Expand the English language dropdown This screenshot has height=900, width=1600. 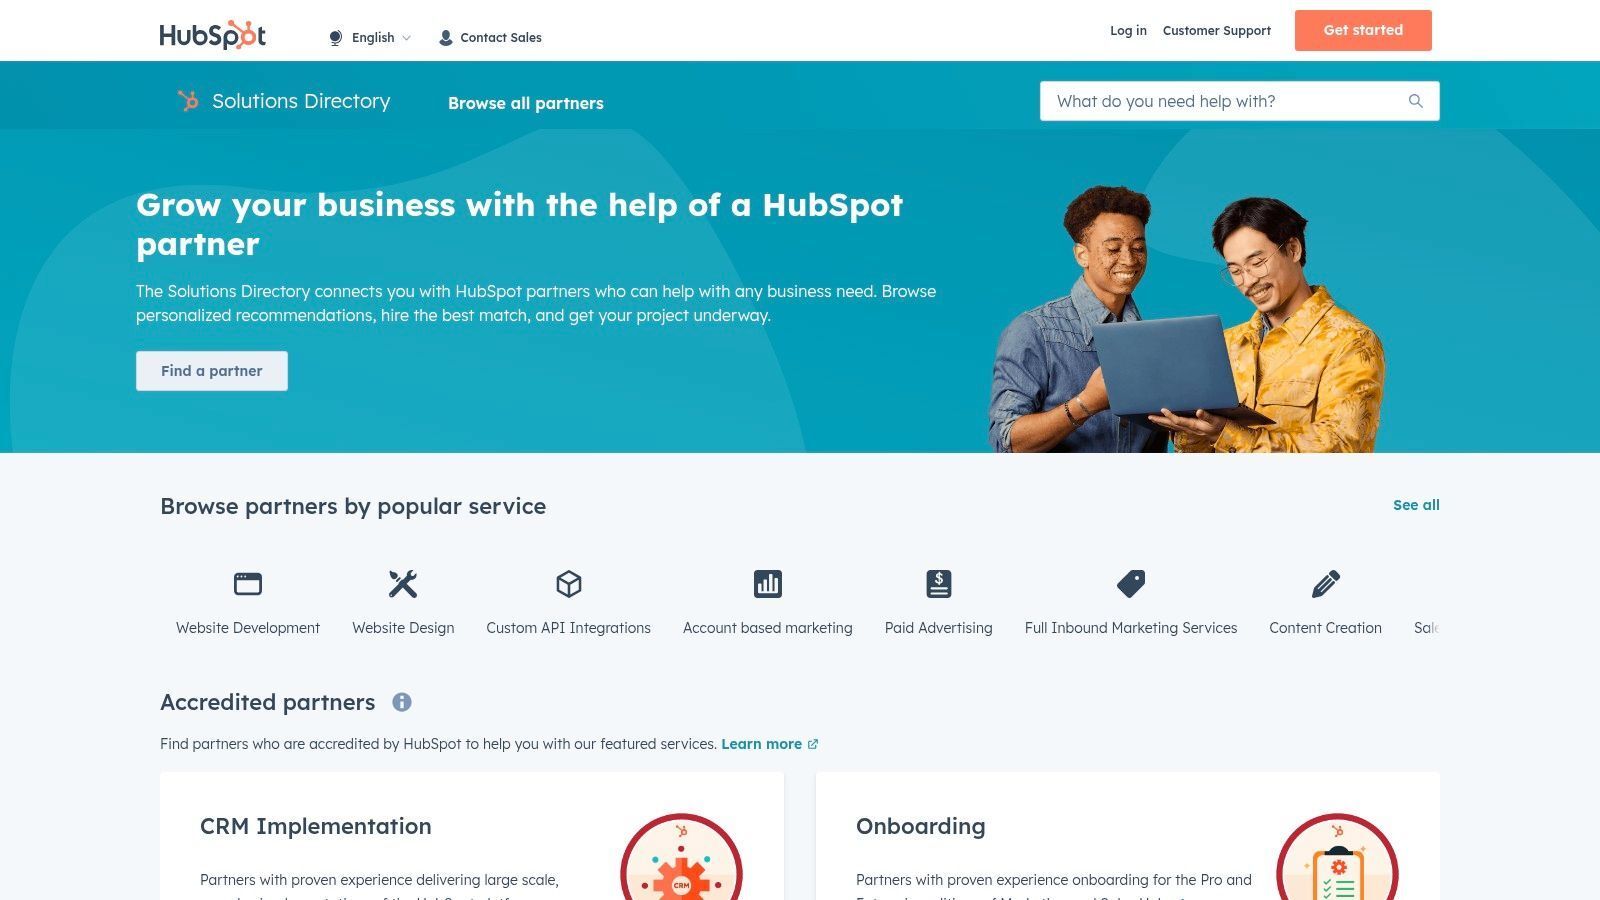coord(370,38)
